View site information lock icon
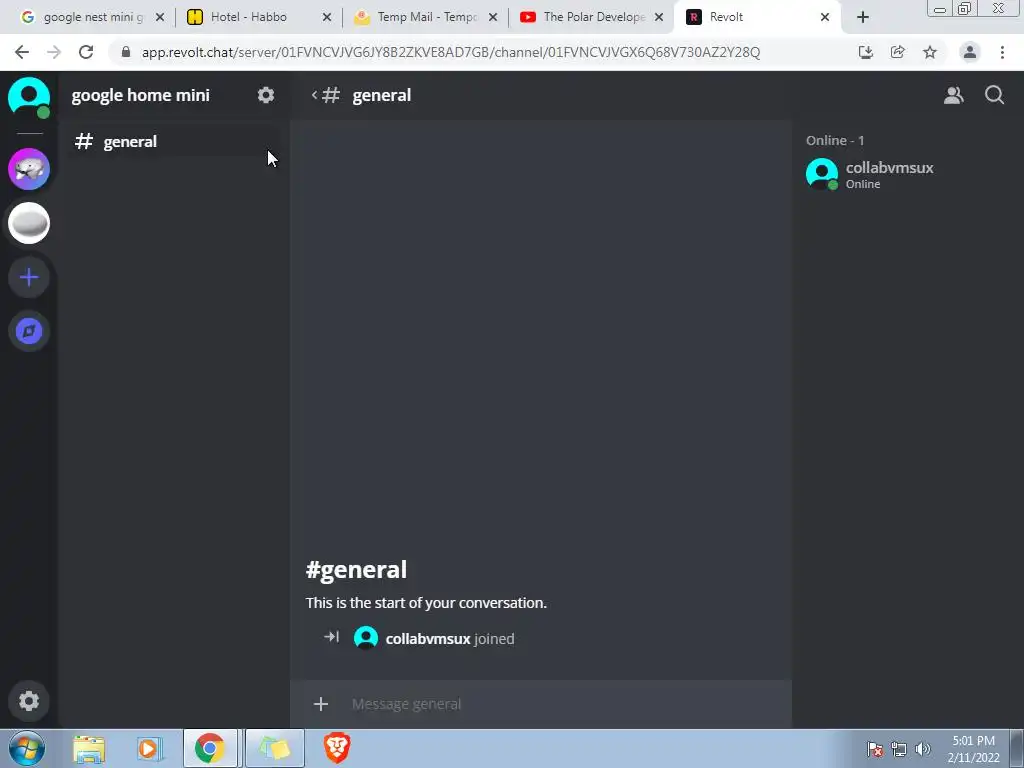 126,52
